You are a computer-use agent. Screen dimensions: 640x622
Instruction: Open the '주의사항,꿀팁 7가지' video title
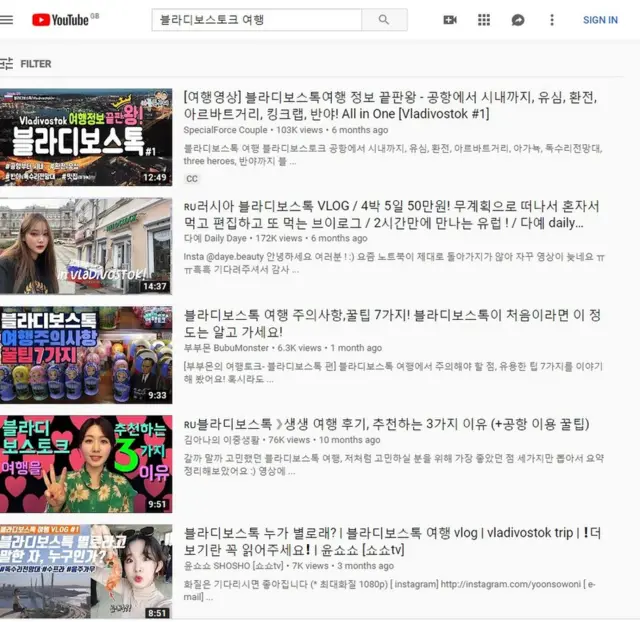(392, 323)
